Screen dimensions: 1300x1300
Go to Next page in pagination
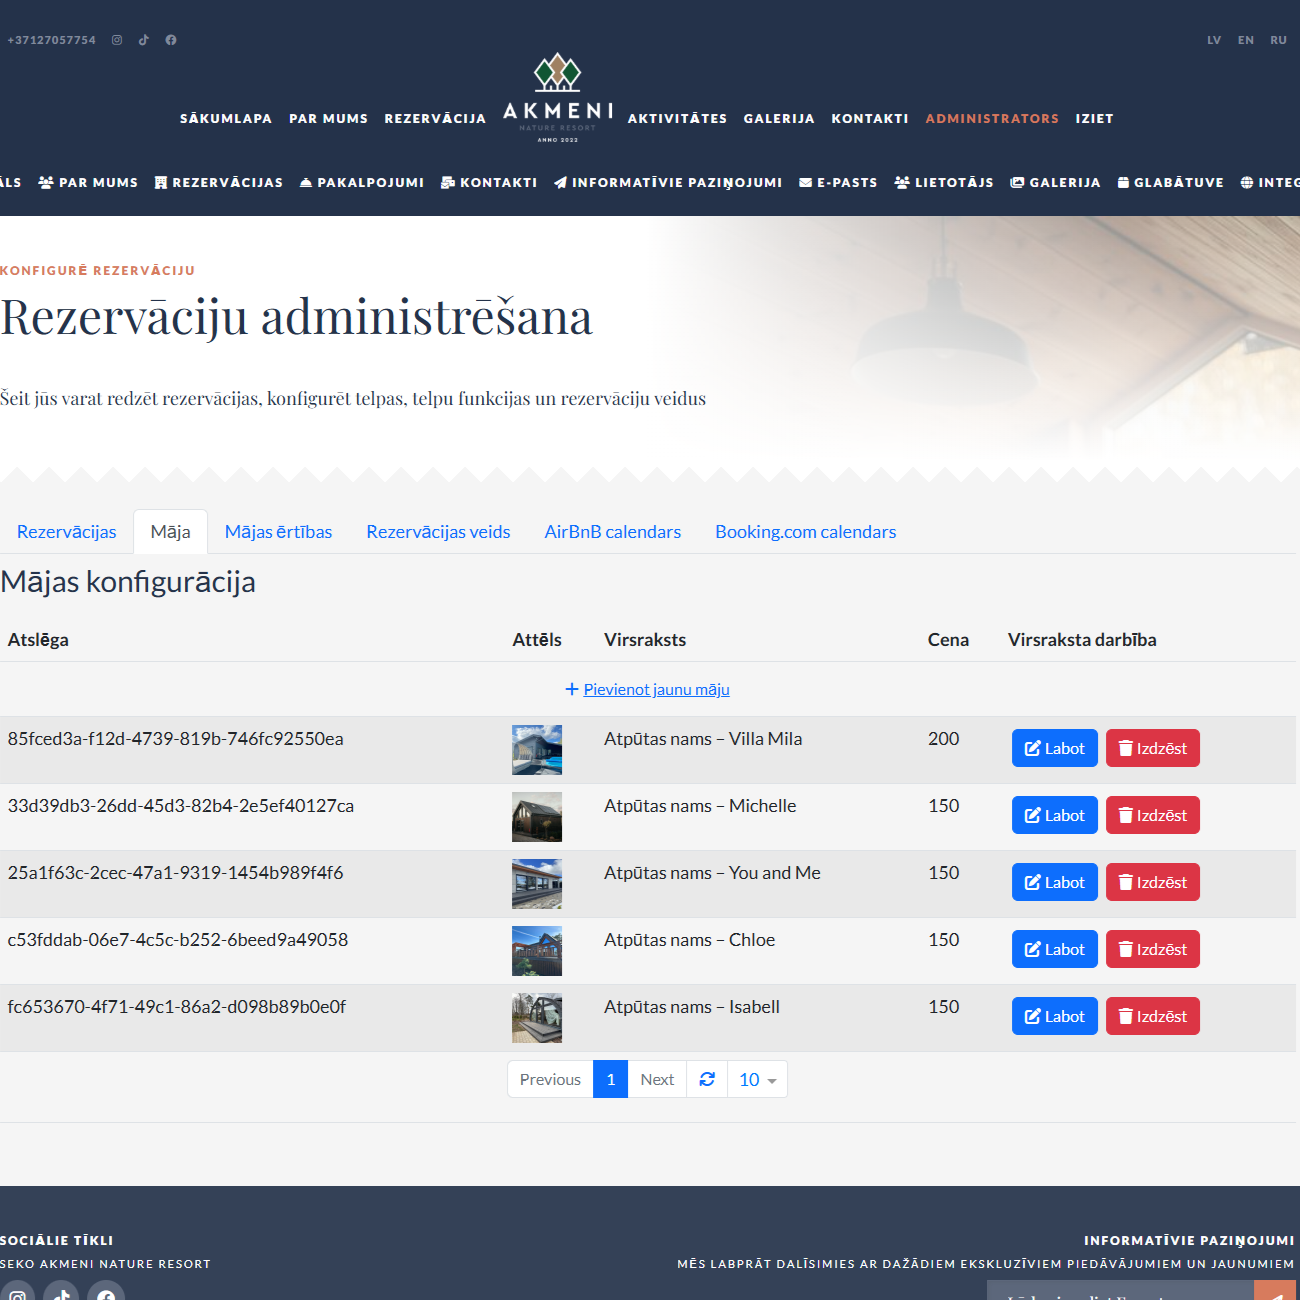657,1080
